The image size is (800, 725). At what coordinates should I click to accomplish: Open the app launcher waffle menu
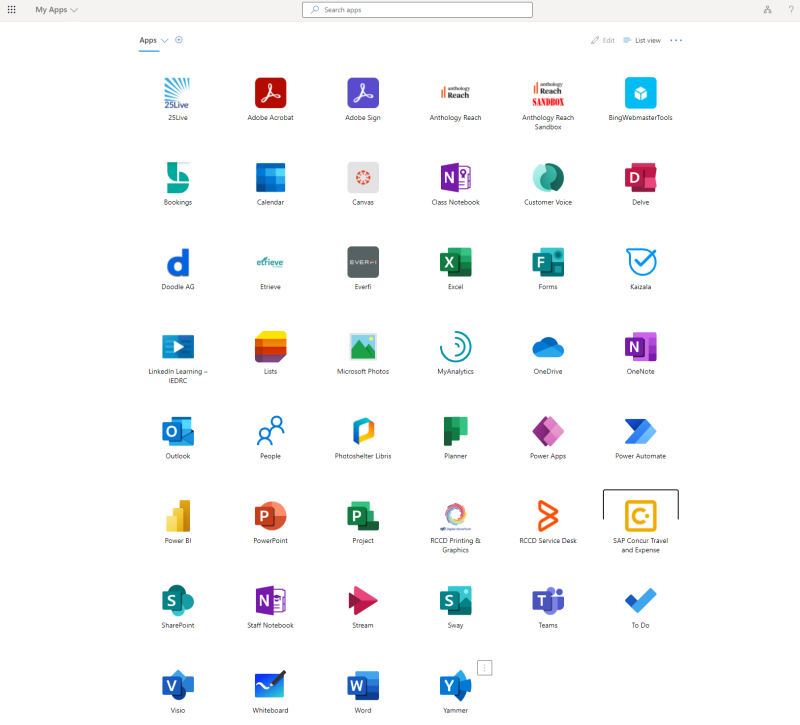[11, 10]
